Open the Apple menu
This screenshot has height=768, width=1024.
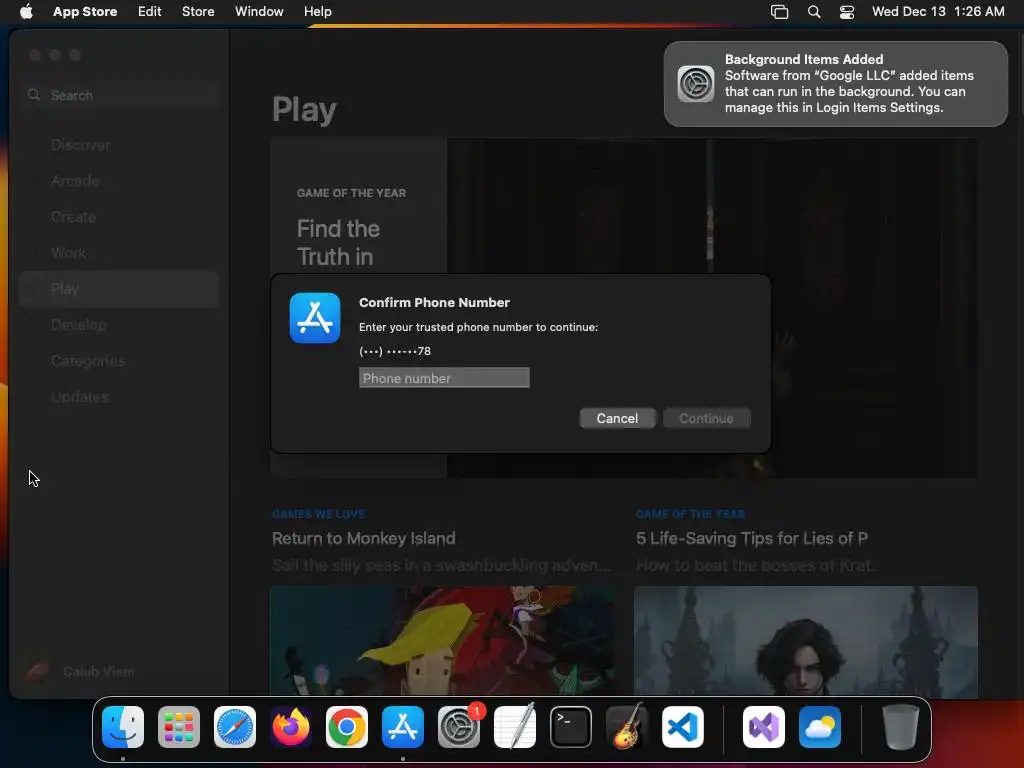tap(26, 11)
